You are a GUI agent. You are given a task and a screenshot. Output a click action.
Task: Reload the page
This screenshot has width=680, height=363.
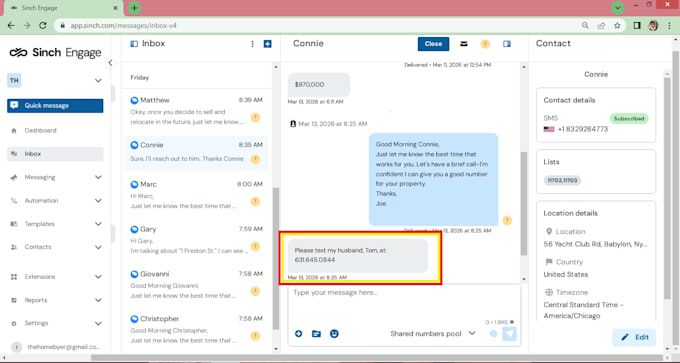tap(42, 26)
